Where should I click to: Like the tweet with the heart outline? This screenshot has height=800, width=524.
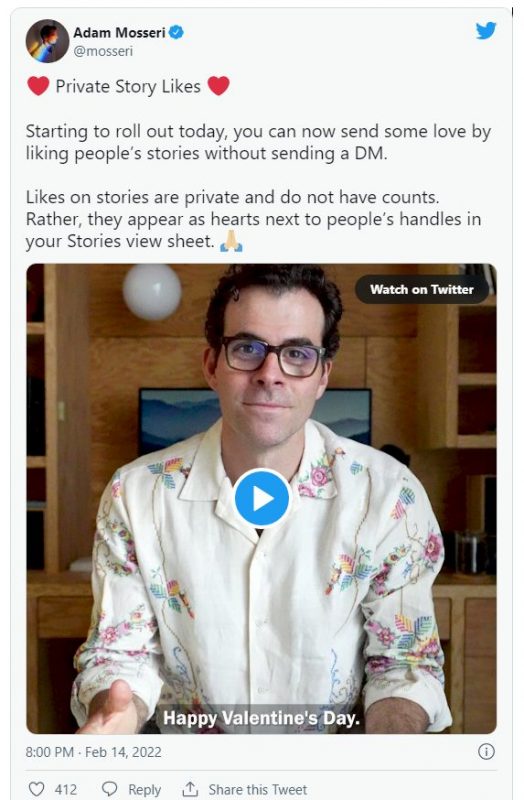pos(36,789)
